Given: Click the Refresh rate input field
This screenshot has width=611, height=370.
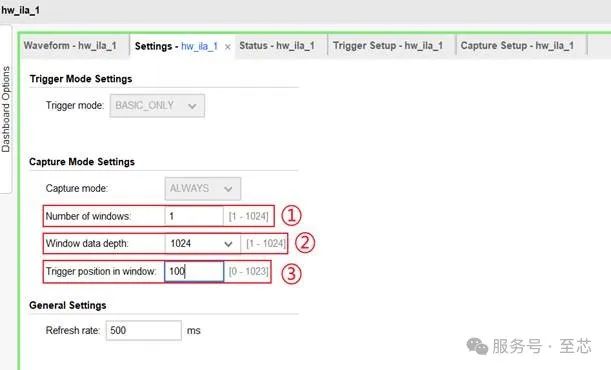Looking at the screenshot, I should pos(143,330).
